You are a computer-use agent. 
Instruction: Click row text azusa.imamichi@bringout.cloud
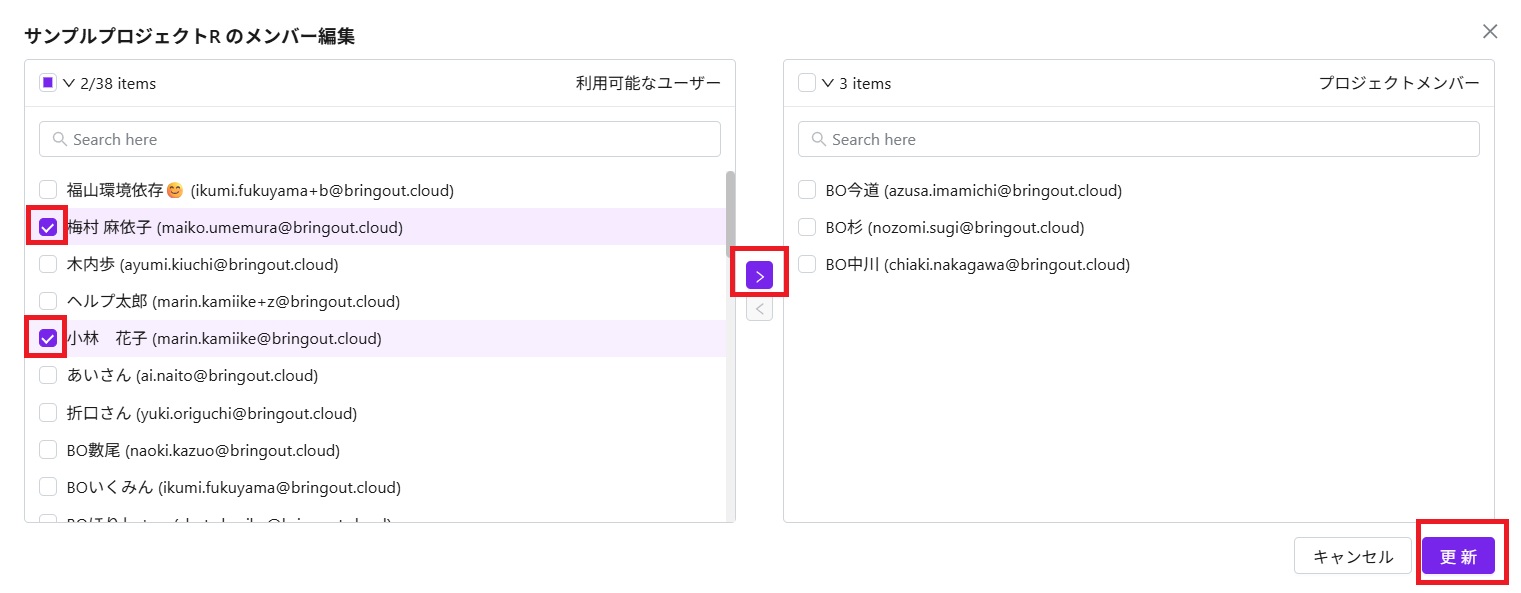tap(1003, 190)
